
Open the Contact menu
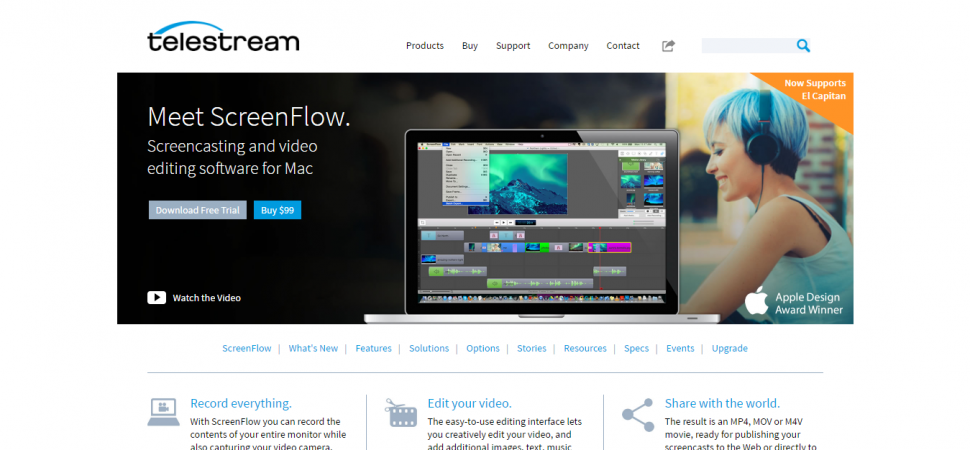tap(623, 46)
